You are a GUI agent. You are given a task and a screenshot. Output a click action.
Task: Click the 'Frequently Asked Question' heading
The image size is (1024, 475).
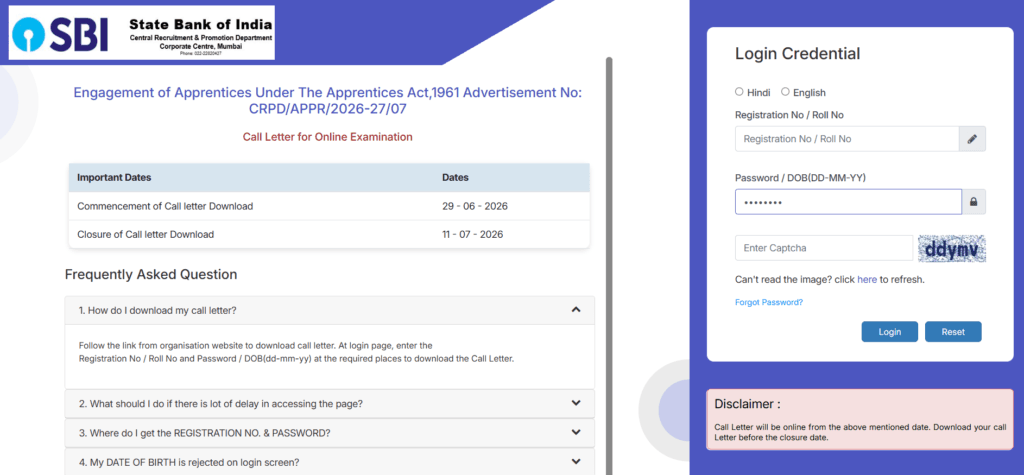coord(151,274)
